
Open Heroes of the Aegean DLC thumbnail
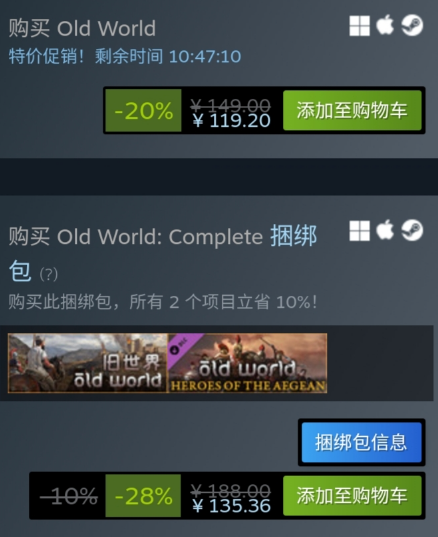247,363
